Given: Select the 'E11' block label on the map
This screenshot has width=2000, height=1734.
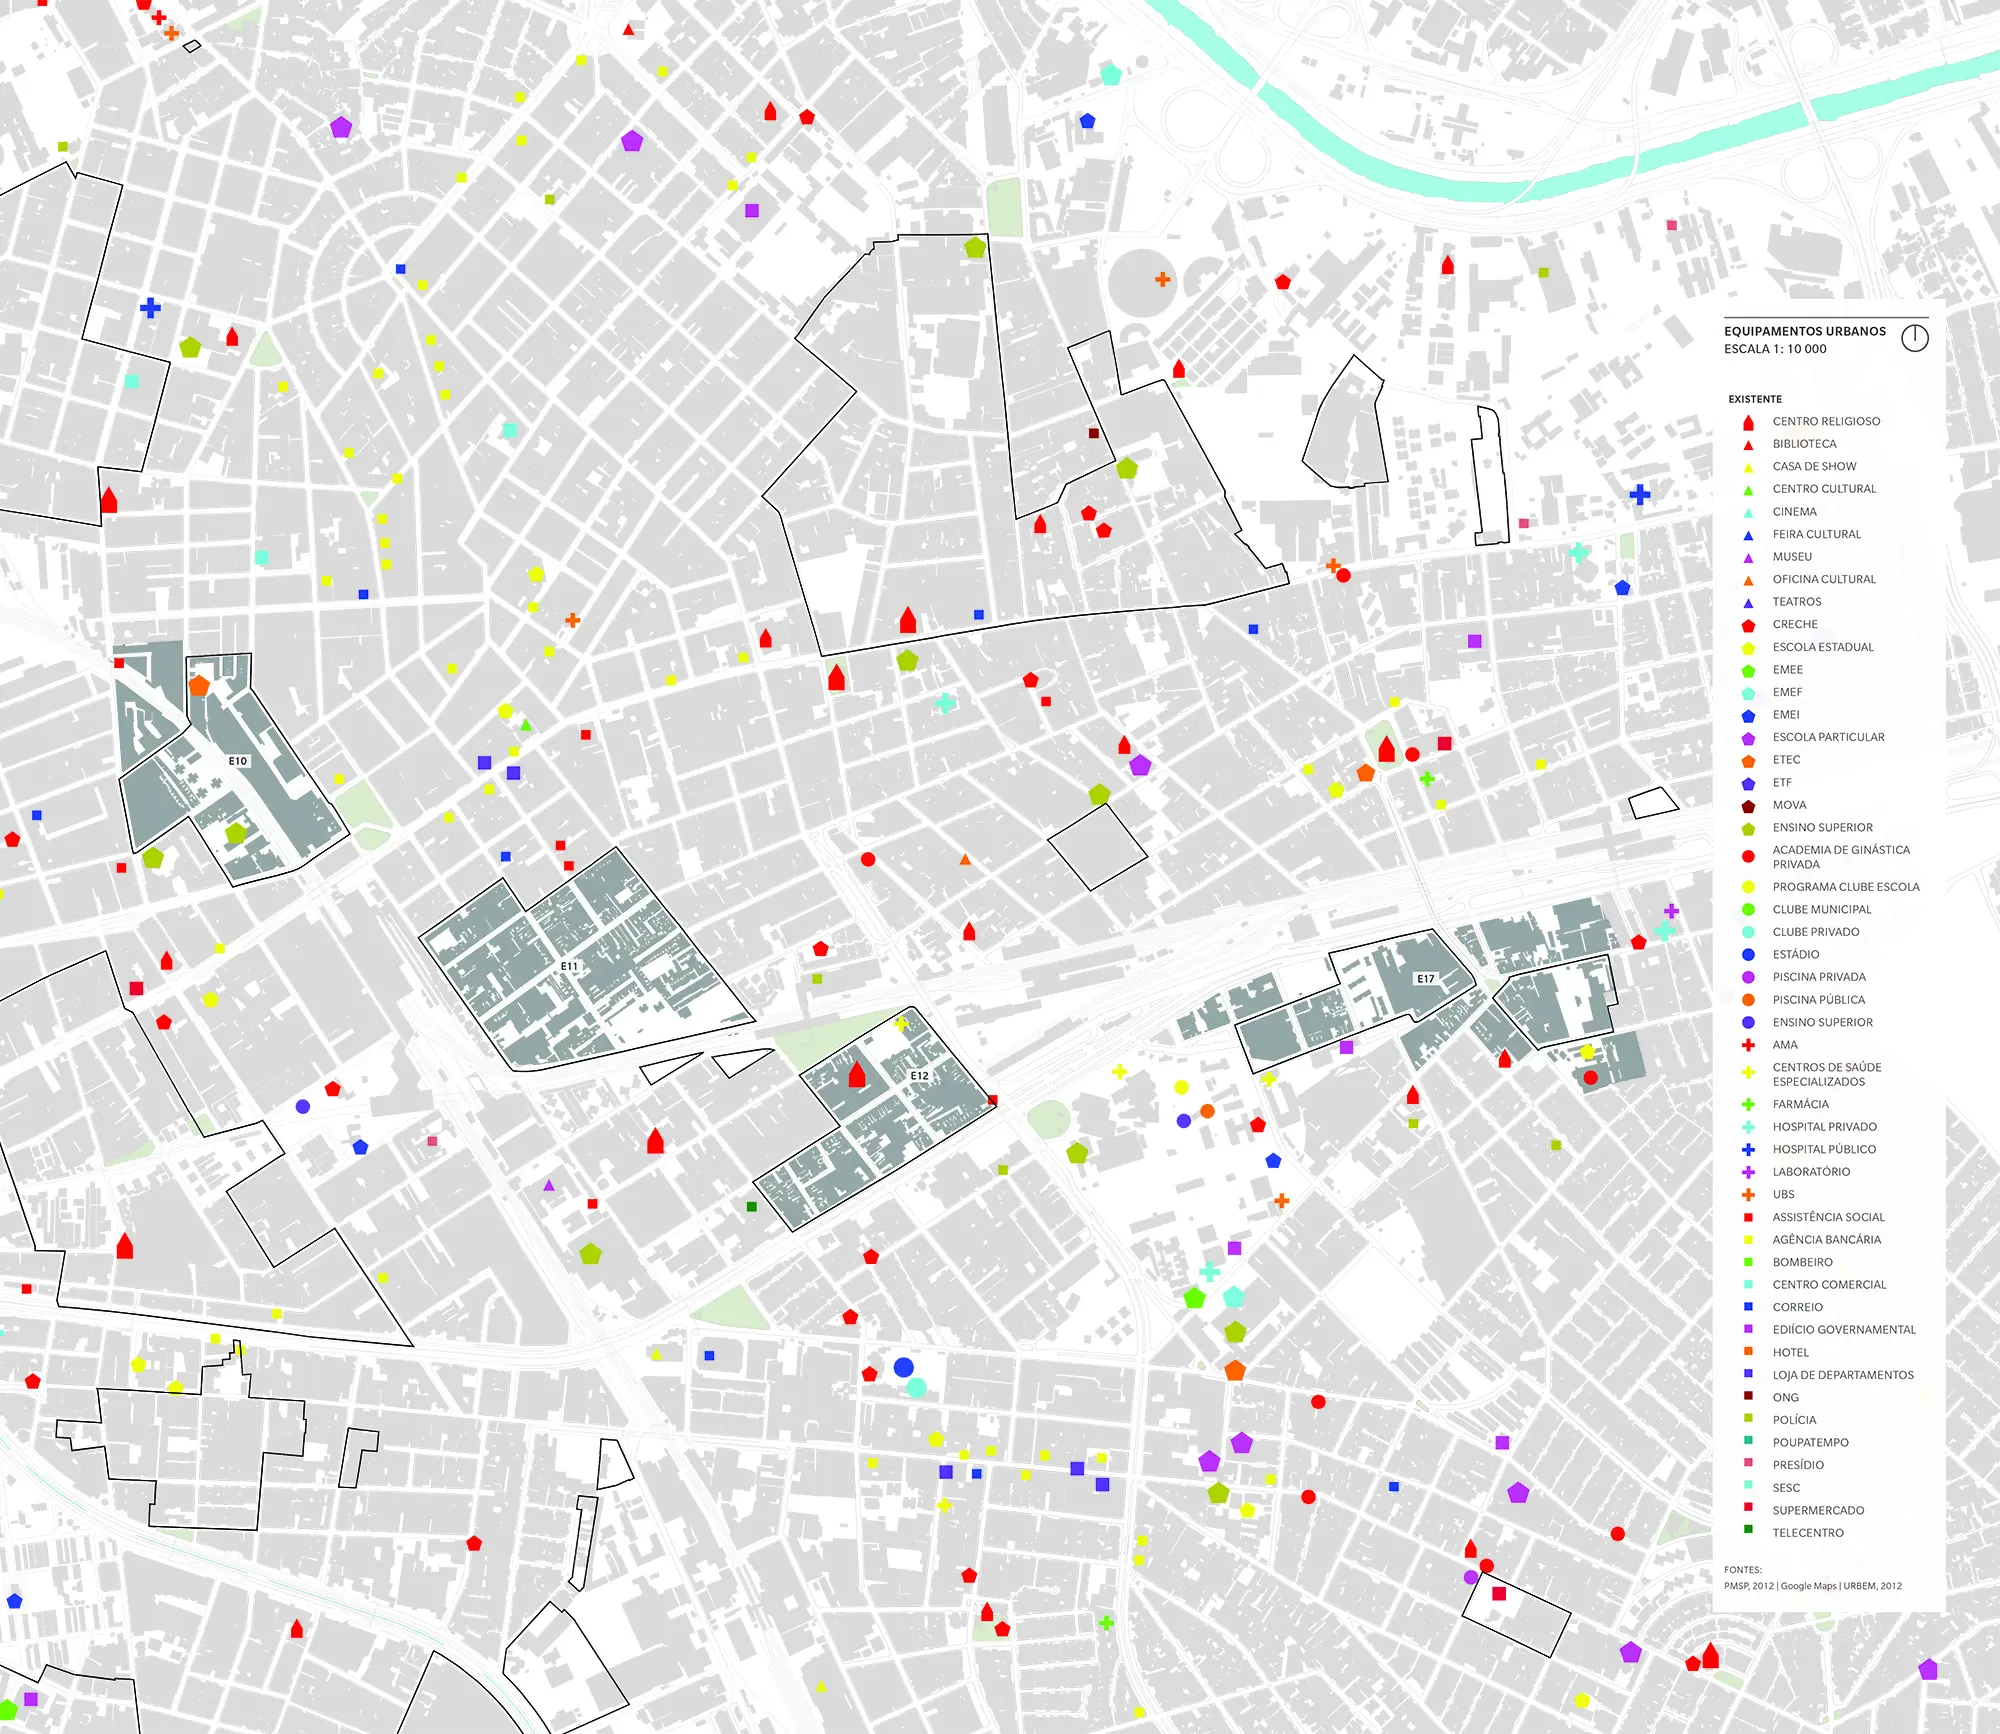Looking at the screenshot, I should (x=569, y=966).
